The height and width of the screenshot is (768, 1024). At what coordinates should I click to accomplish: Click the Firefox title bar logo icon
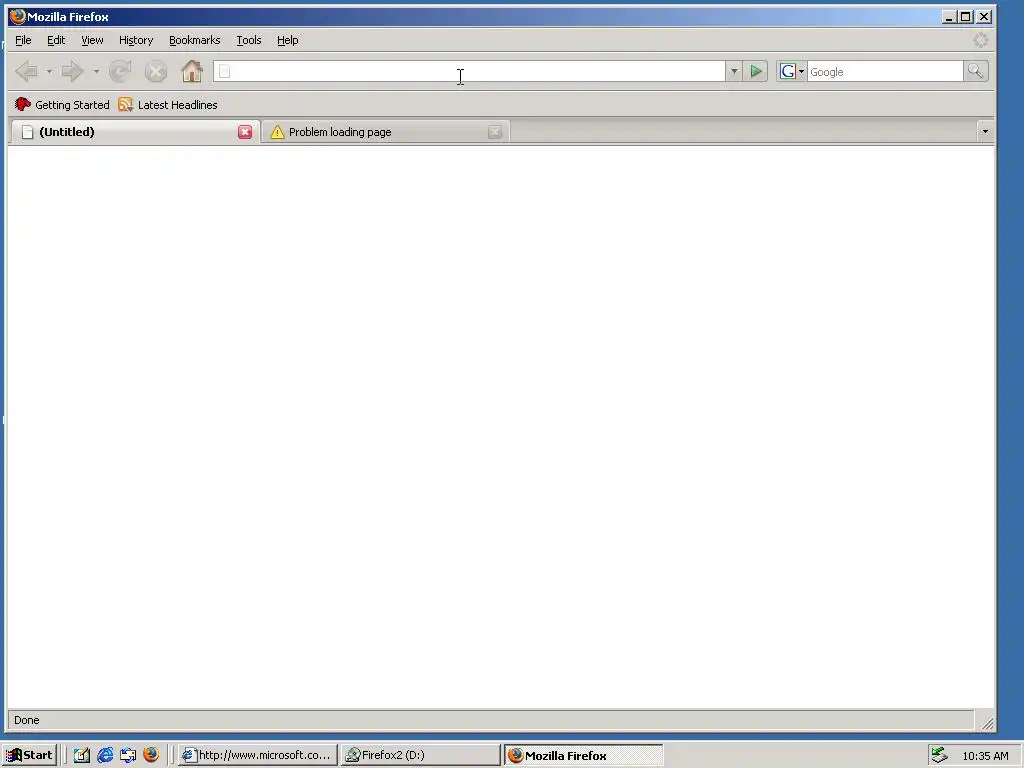pyautogui.click(x=18, y=16)
